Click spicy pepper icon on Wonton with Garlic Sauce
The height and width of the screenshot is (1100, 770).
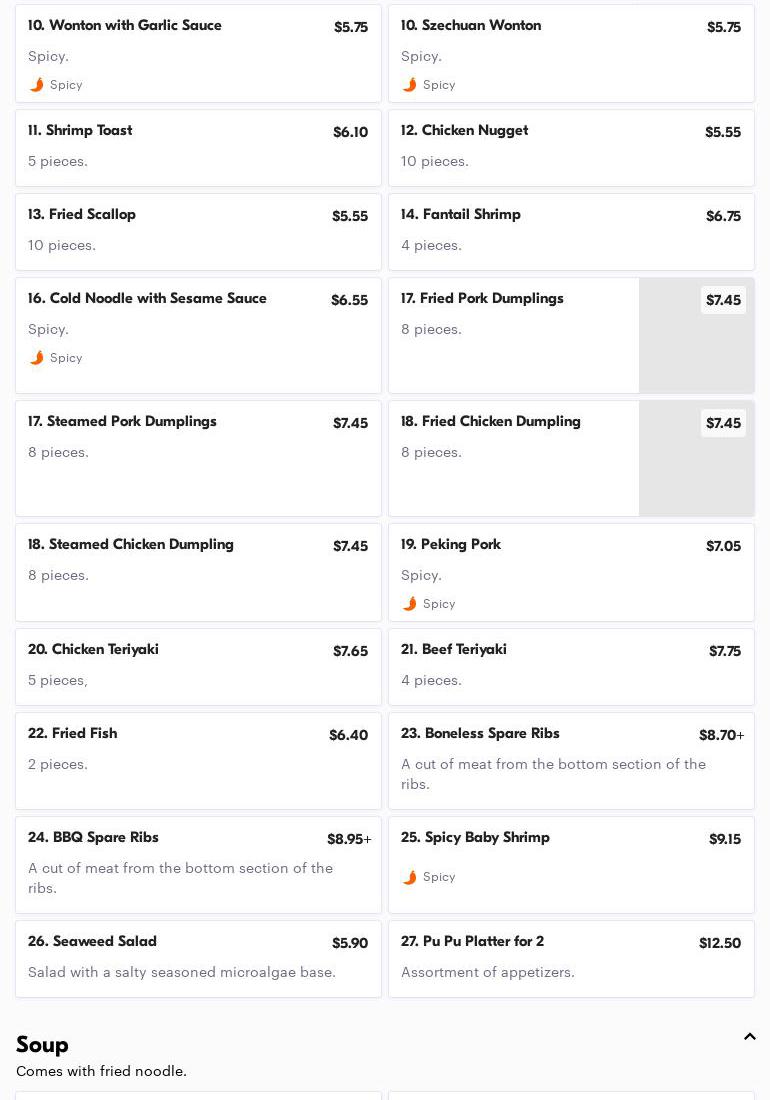pos(37,85)
